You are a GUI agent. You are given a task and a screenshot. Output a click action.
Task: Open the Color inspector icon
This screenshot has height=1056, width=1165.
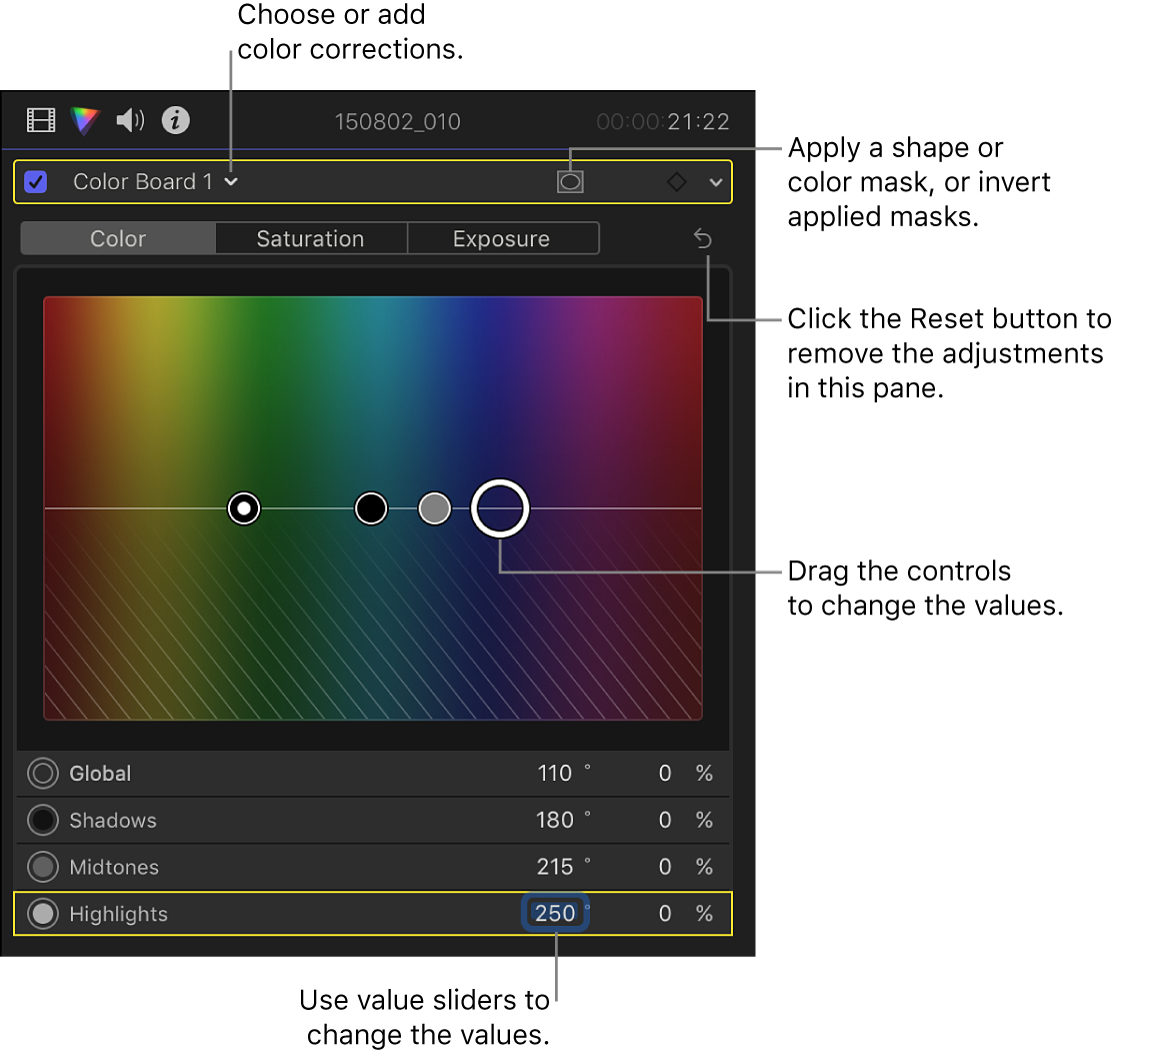[x=84, y=120]
